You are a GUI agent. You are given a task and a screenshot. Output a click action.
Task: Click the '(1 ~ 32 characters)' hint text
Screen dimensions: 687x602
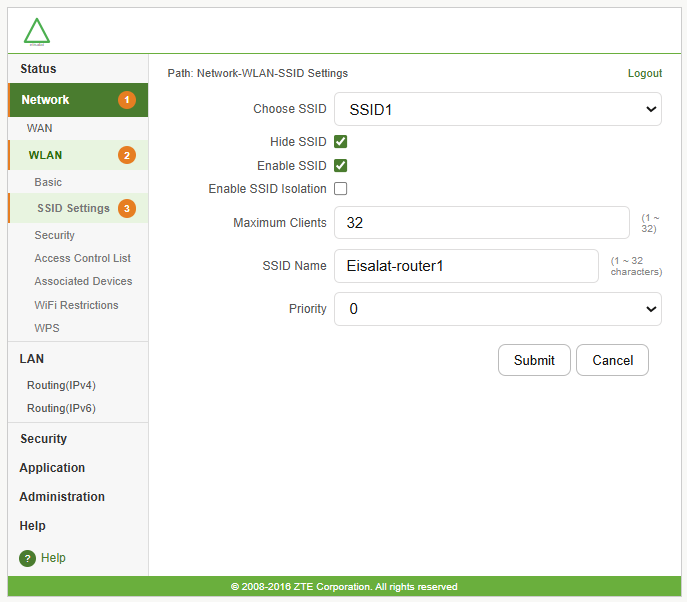click(x=636, y=266)
